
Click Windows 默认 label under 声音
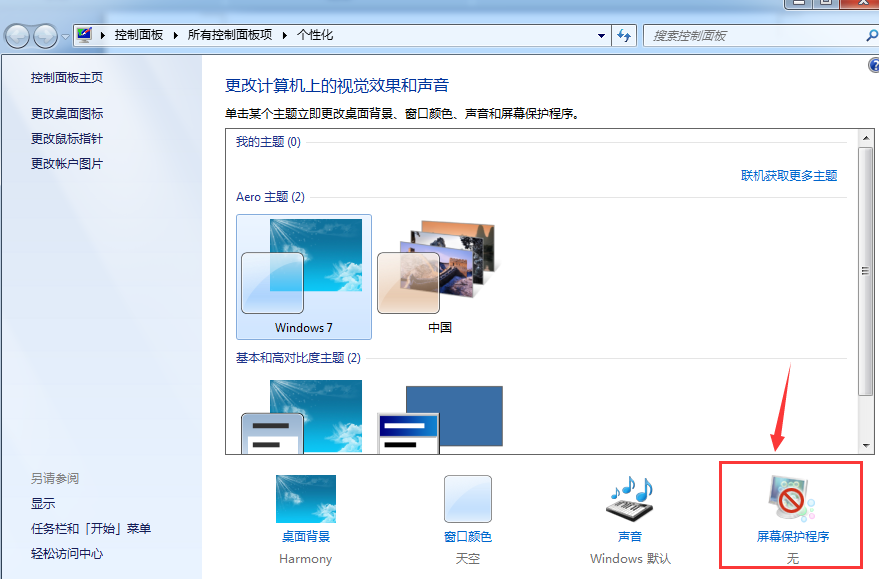click(x=630, y=559)
